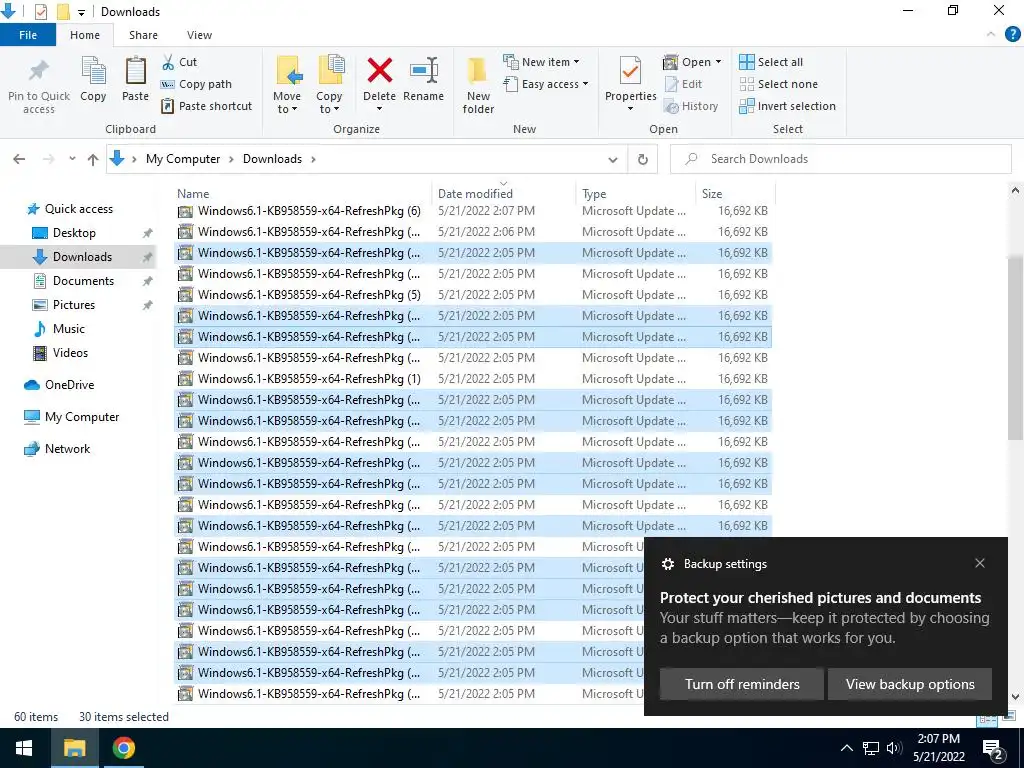
Task: Click the Up directory arrow
Action: coord(93,159)
